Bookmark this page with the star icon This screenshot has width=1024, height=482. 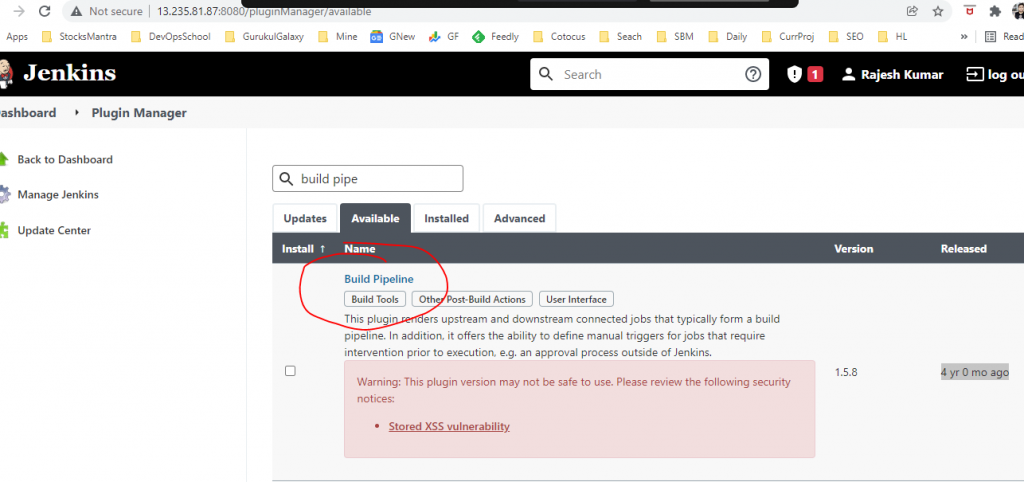coord(937,11)
